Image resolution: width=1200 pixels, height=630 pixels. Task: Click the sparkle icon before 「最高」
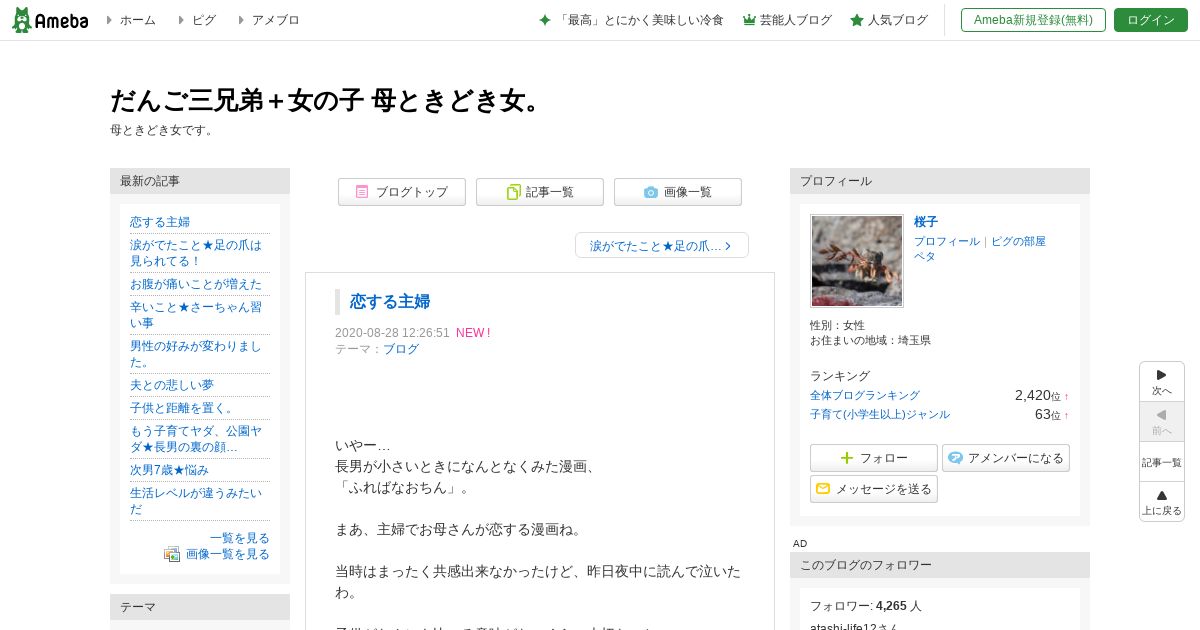[x=545, y=20]
